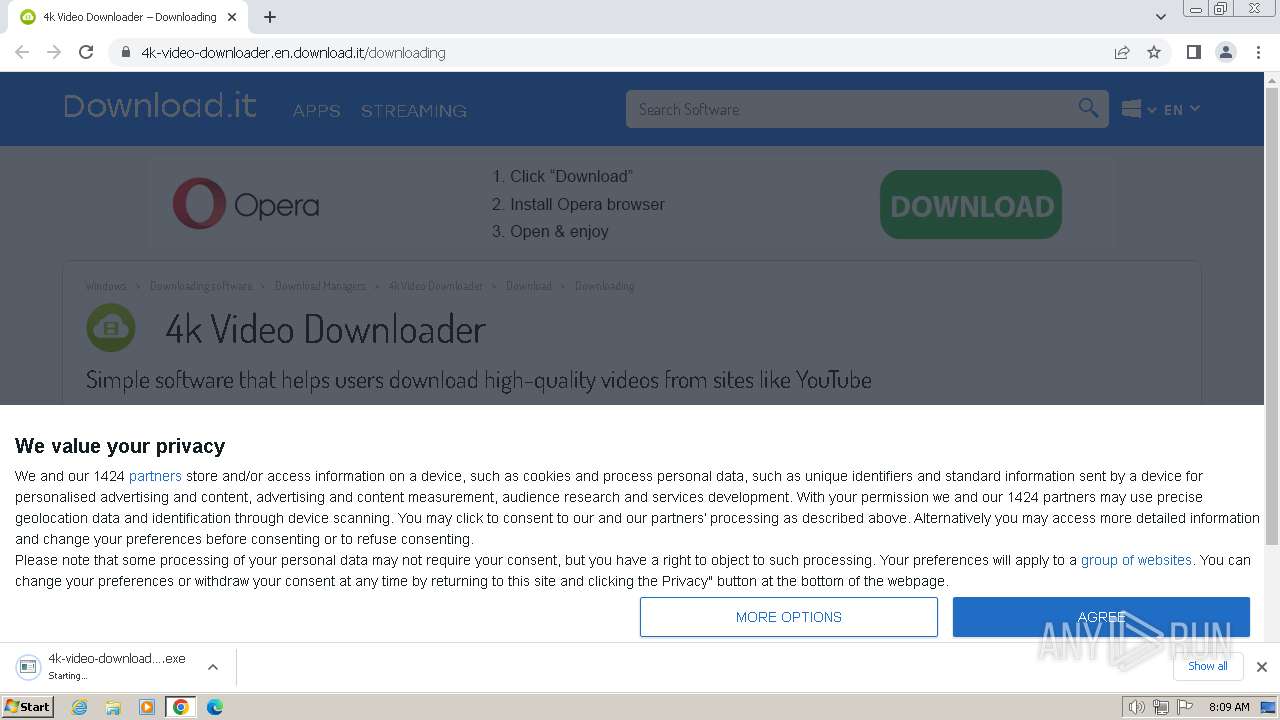Click the 8:09 AM system clock
Screen dimensions: 1280x720
pyautogui.click(x=1229, y=707)
